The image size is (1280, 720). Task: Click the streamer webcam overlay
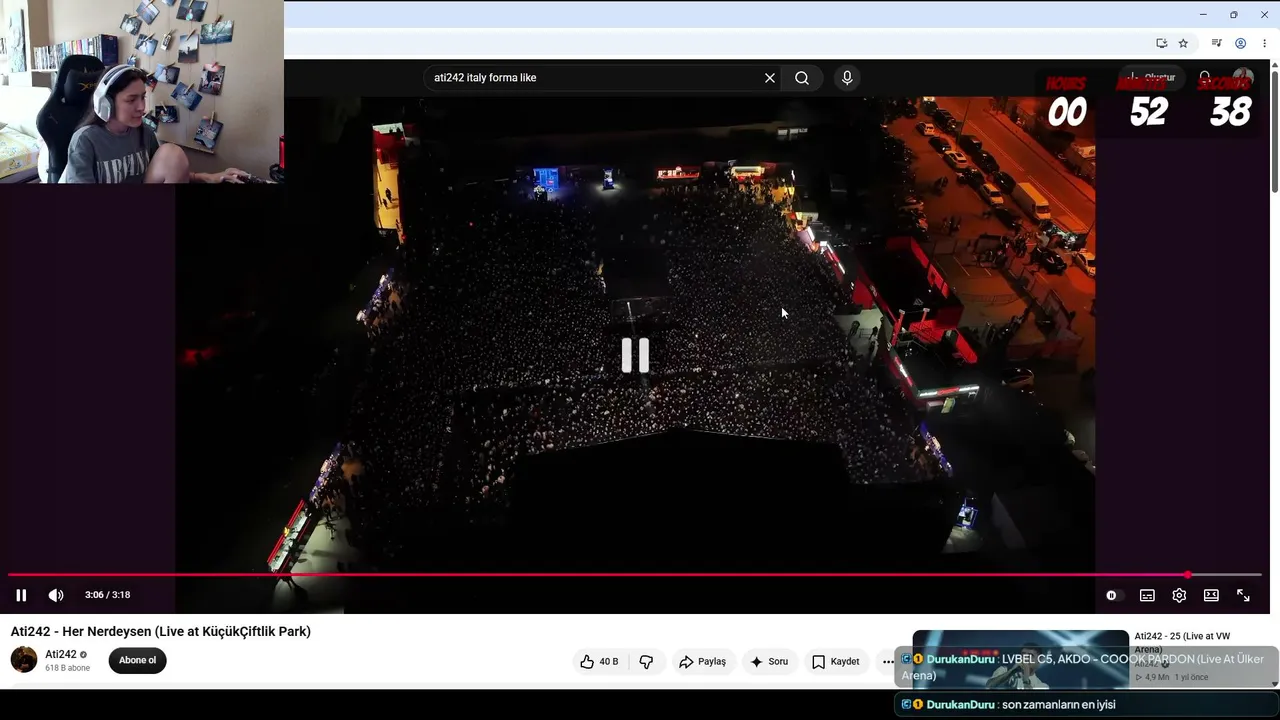click(x=142, y=92)
